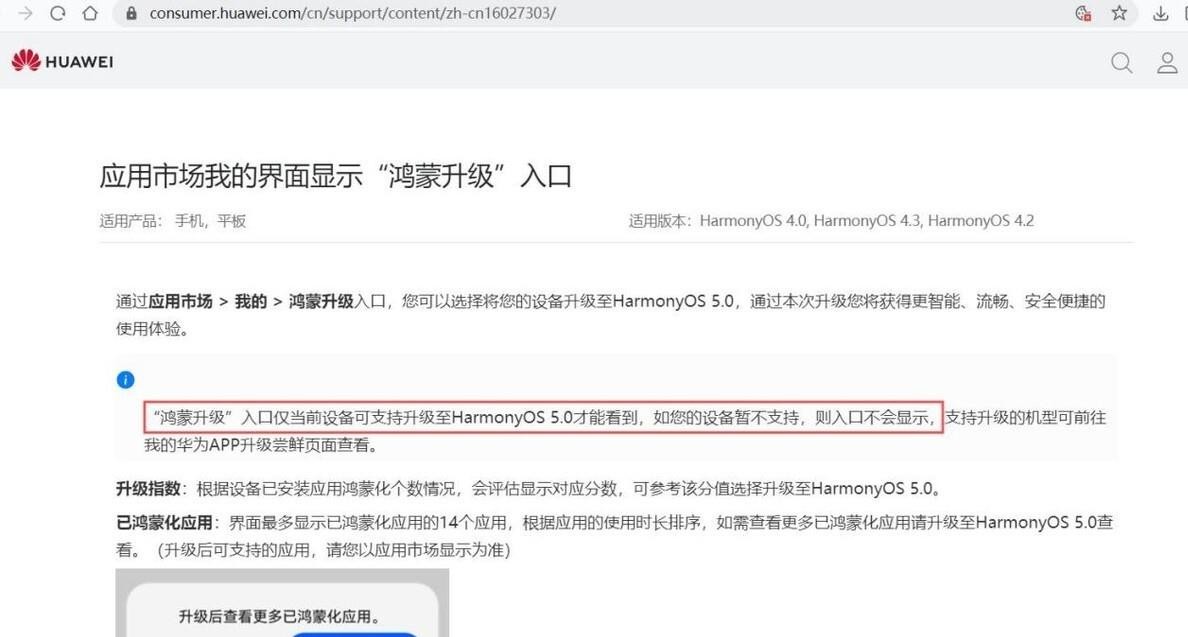Open the user account profile icon
1188x637 pixels.
pyautogui.click(x=1167, y=63)
